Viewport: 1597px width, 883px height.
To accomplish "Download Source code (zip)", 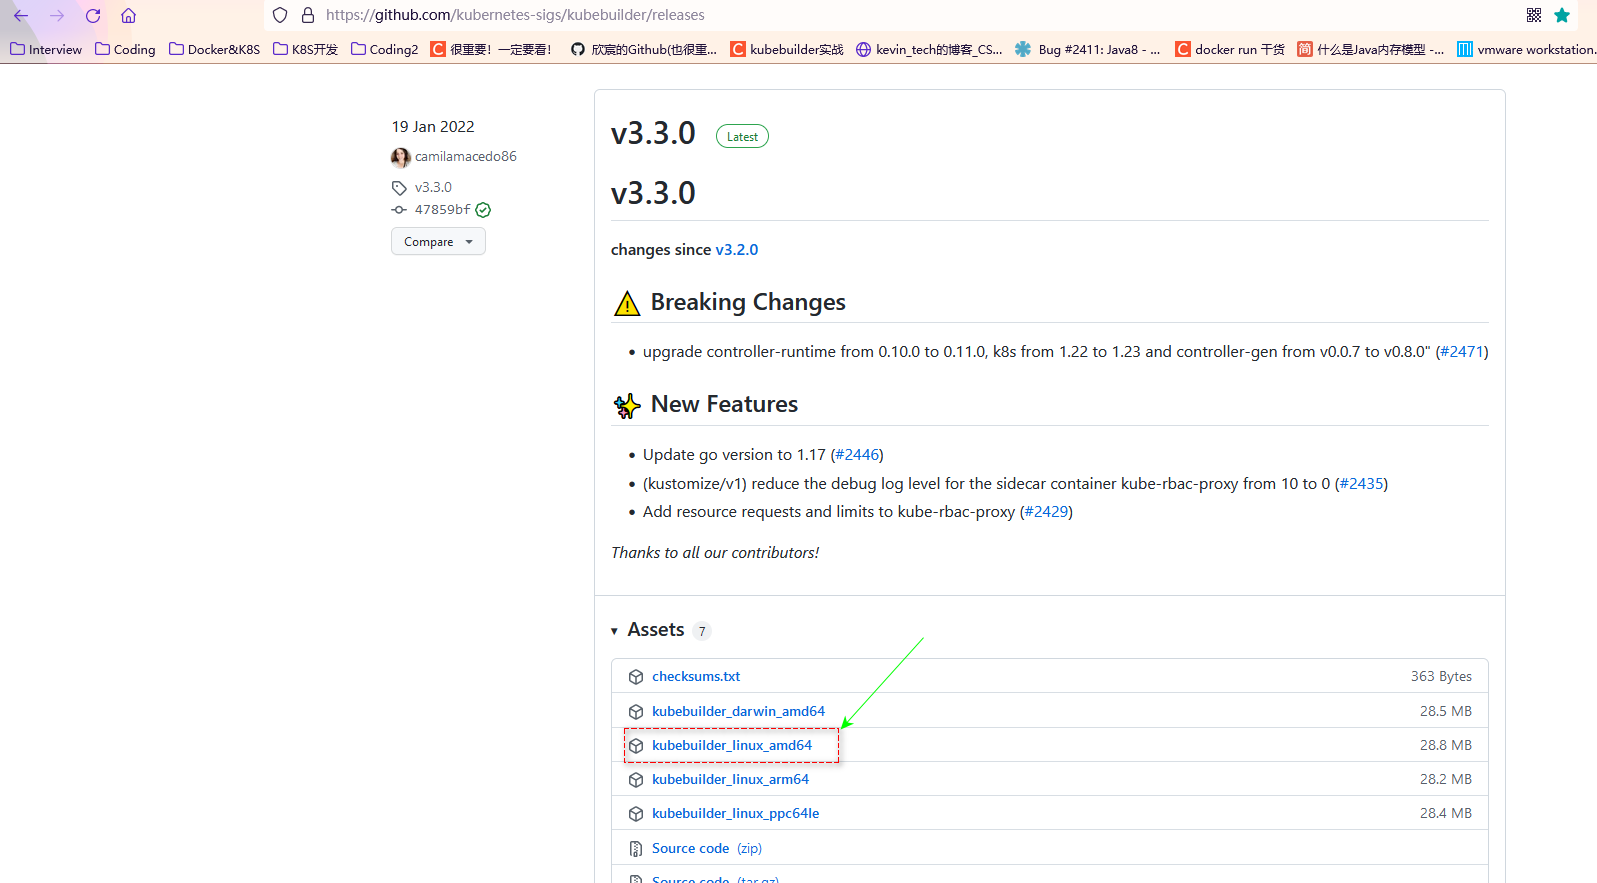I will [707, 848].
